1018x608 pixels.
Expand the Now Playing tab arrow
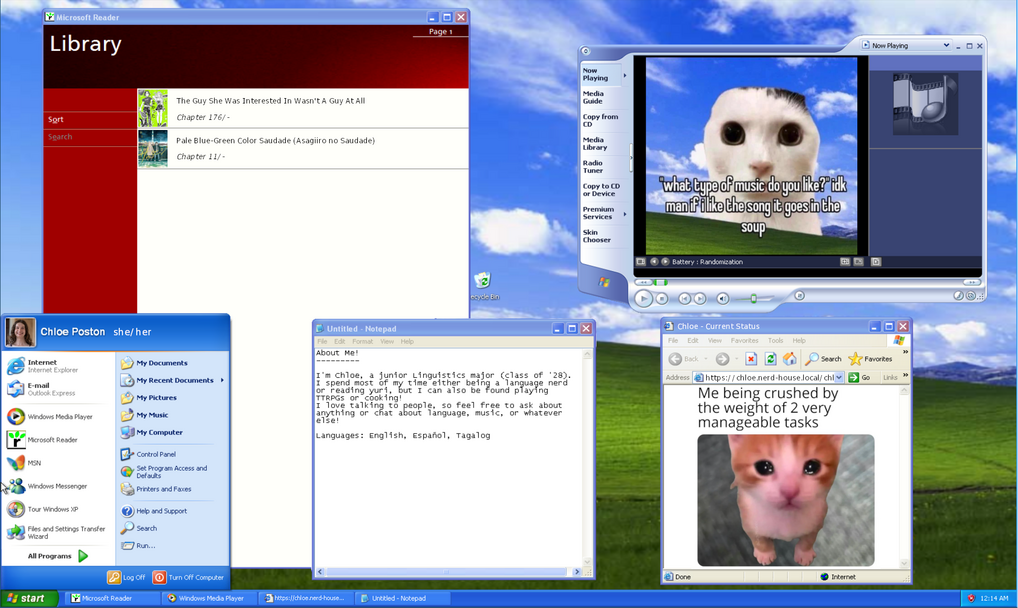pyautogui.click(x=625, y=75)
